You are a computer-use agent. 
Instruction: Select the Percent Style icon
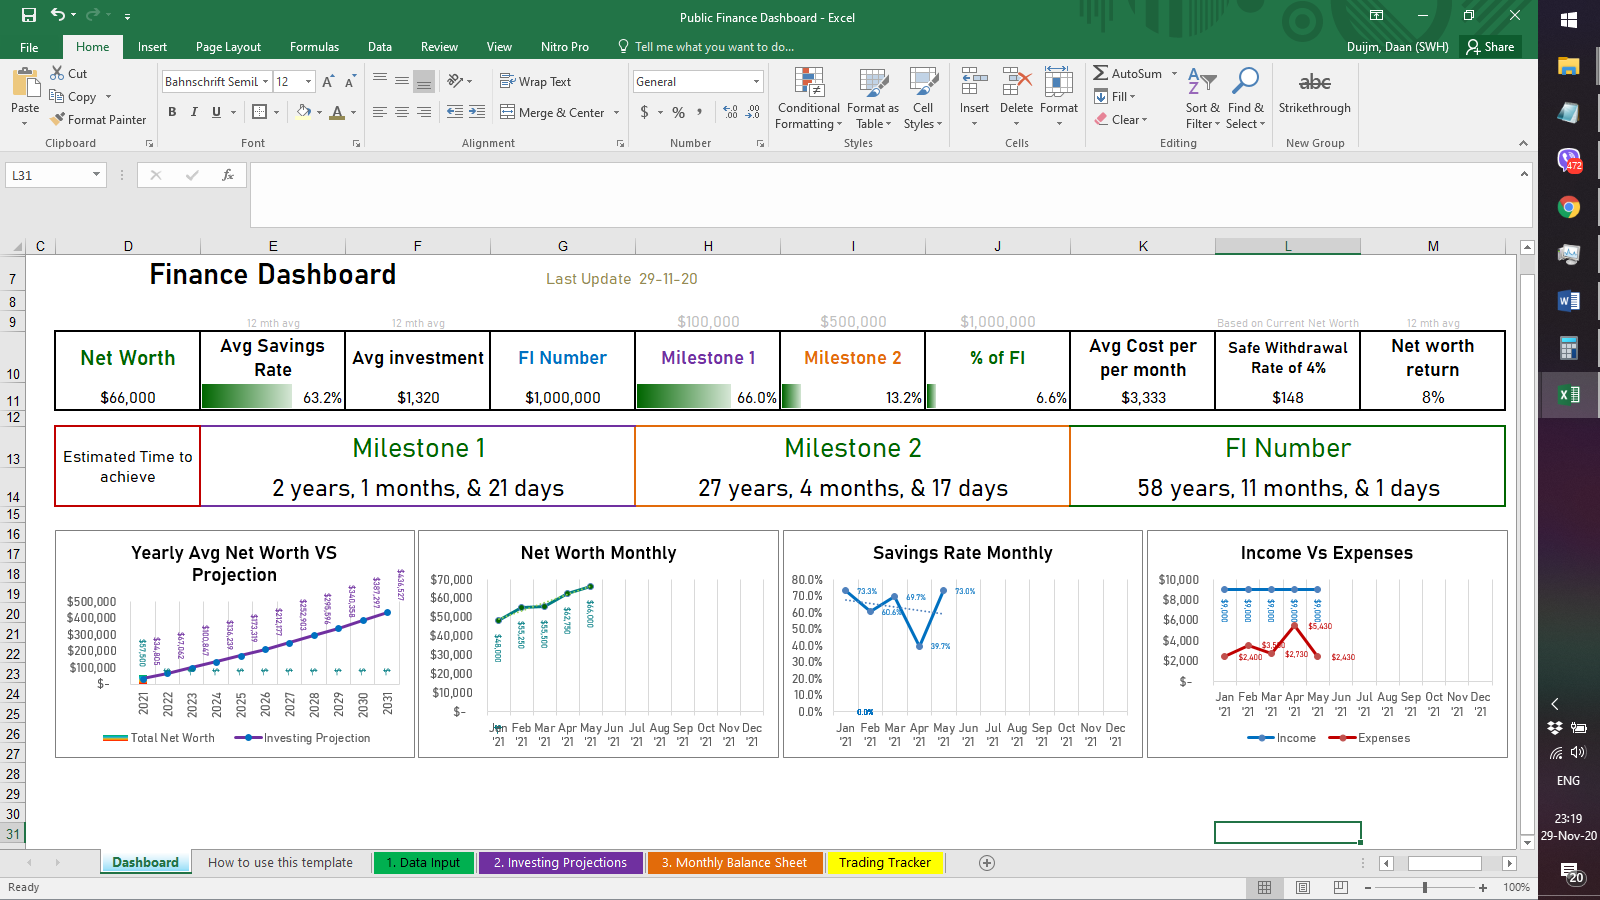pos(678,113)
